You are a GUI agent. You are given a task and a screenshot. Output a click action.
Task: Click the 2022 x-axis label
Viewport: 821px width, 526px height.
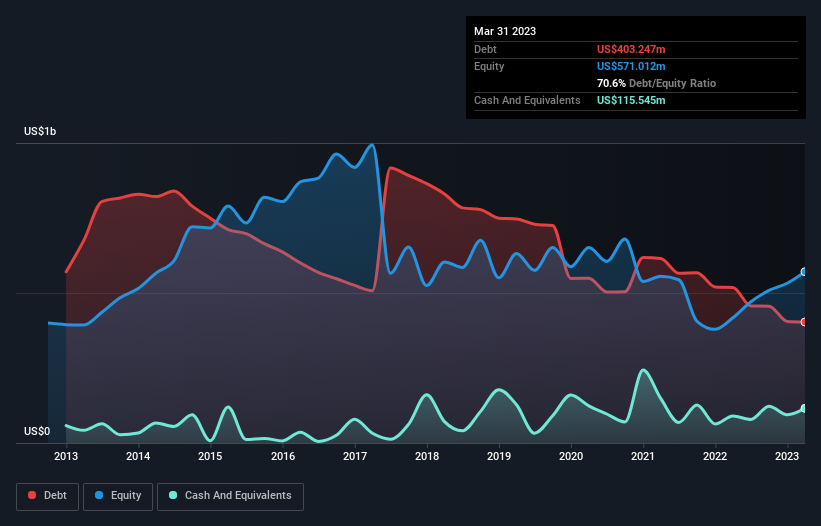[715, 456]
